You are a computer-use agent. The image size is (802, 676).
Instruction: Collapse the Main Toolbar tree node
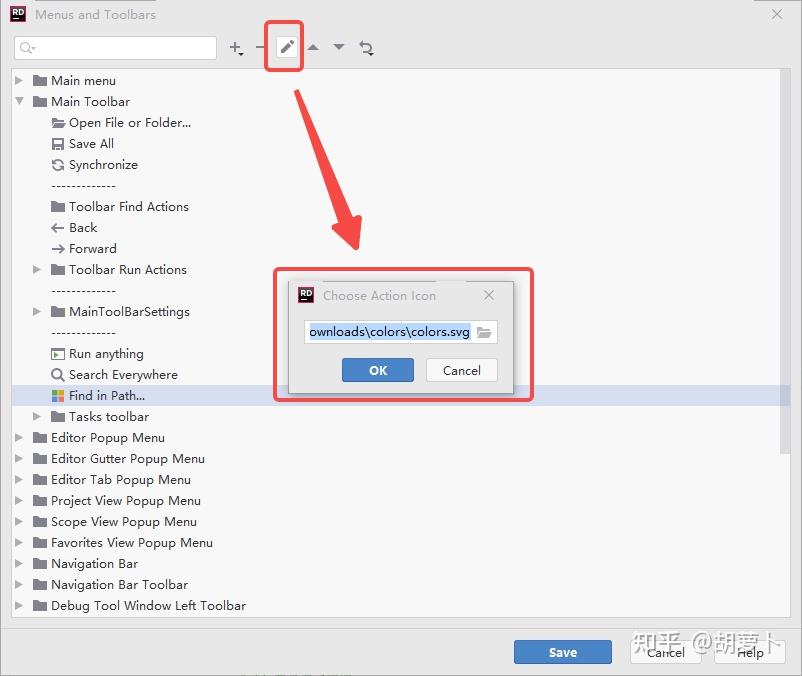[x=19, y=101]
